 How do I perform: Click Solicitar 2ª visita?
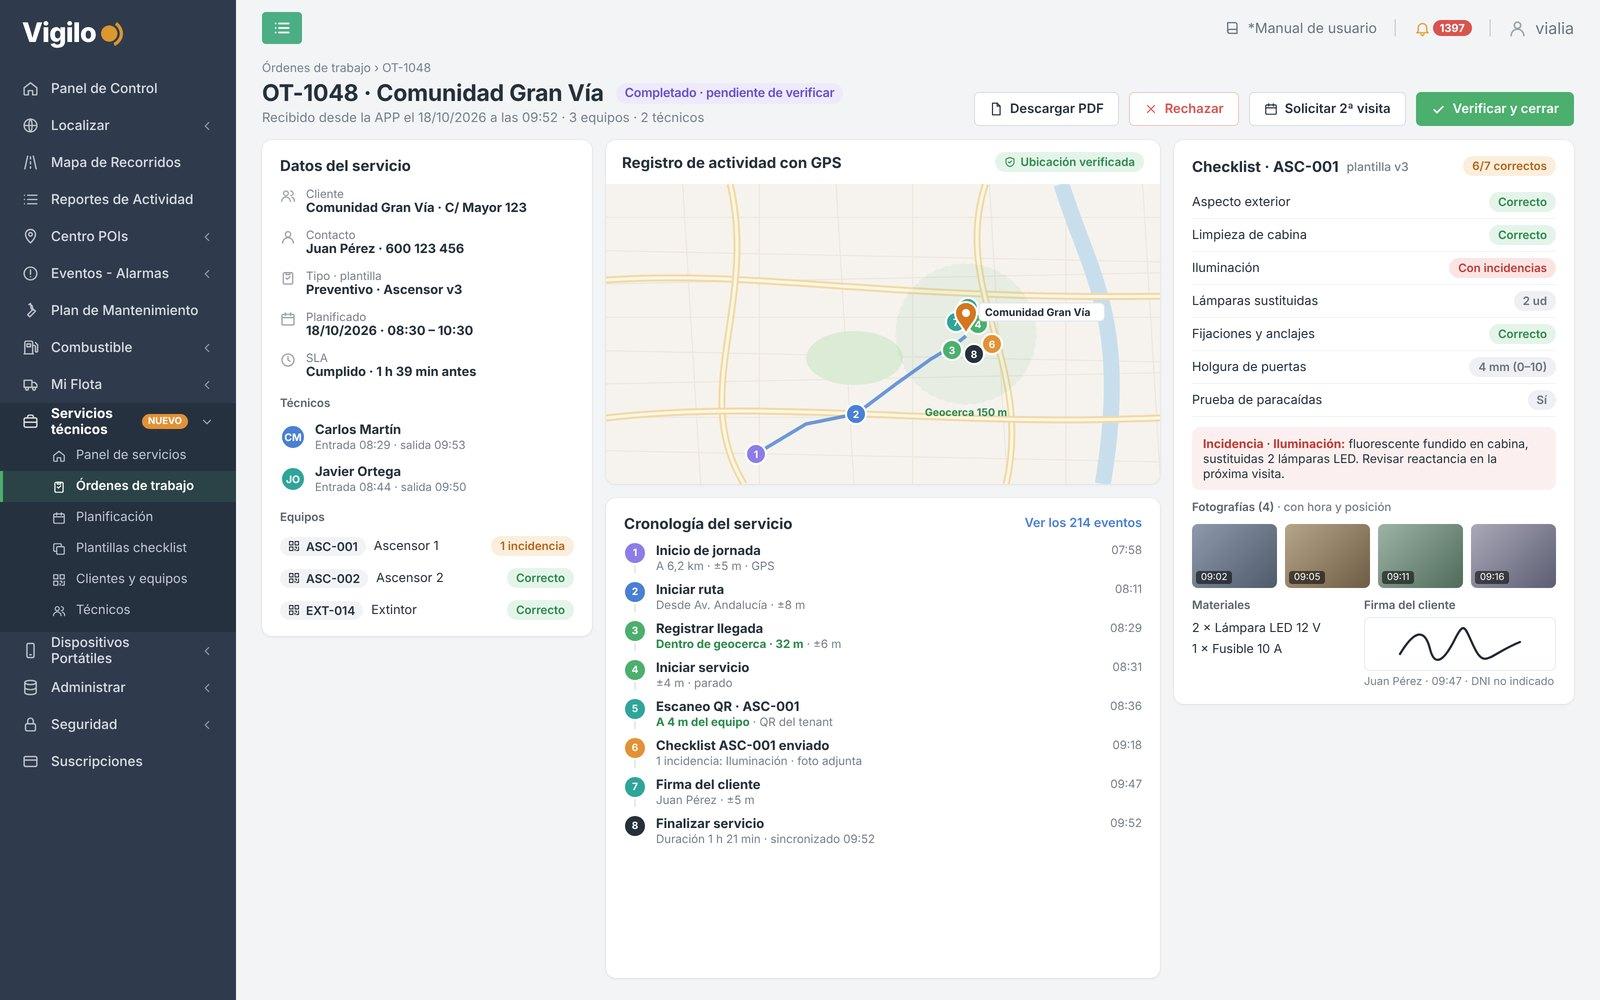click(x=1327, y=109)
